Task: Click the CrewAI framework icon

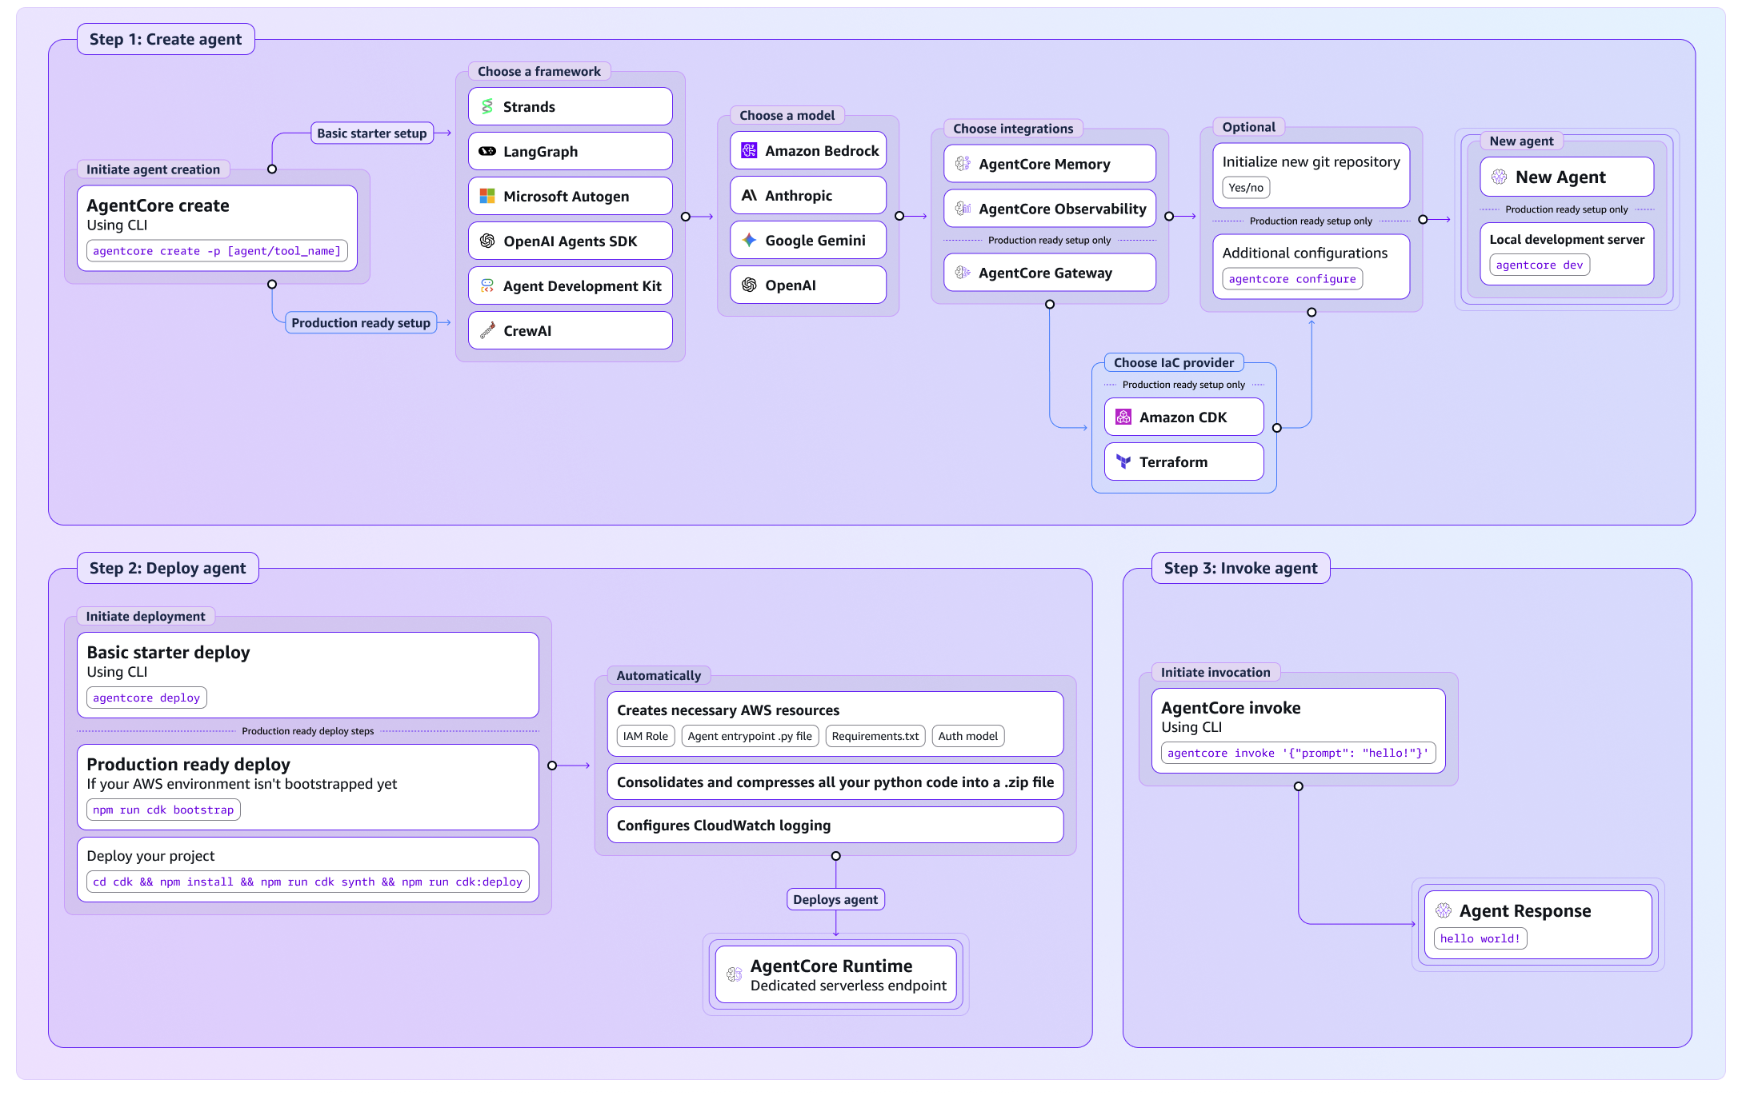Action: click(487, 331)
